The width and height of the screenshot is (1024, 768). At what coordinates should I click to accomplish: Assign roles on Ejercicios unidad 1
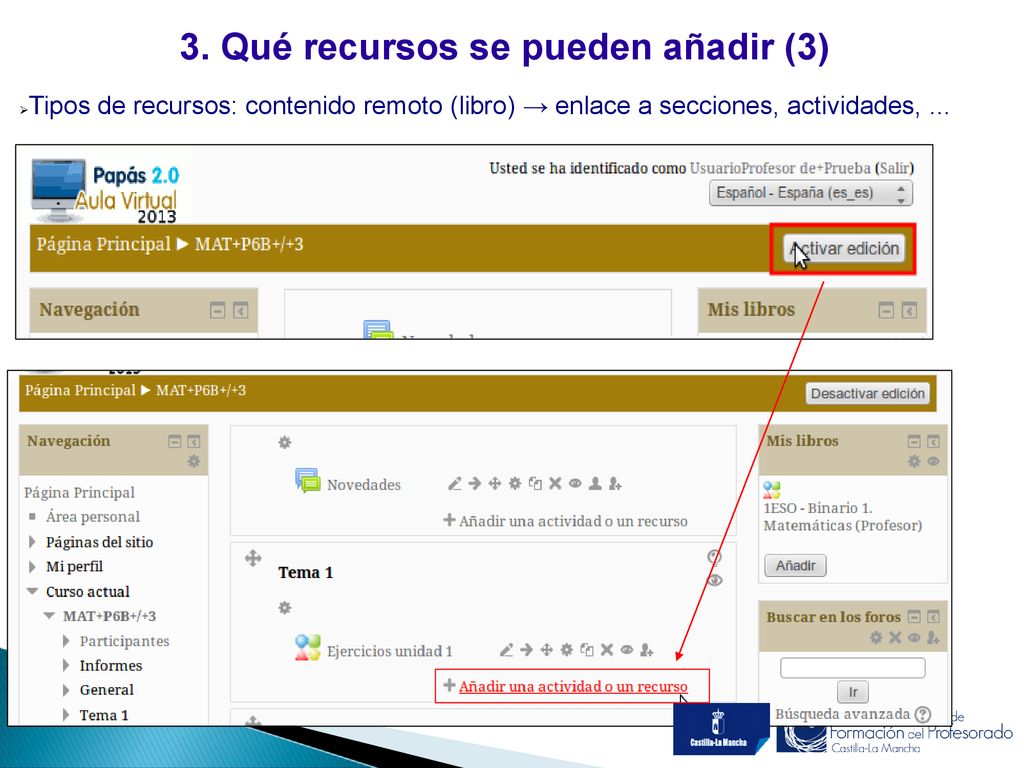click(647, 650)
